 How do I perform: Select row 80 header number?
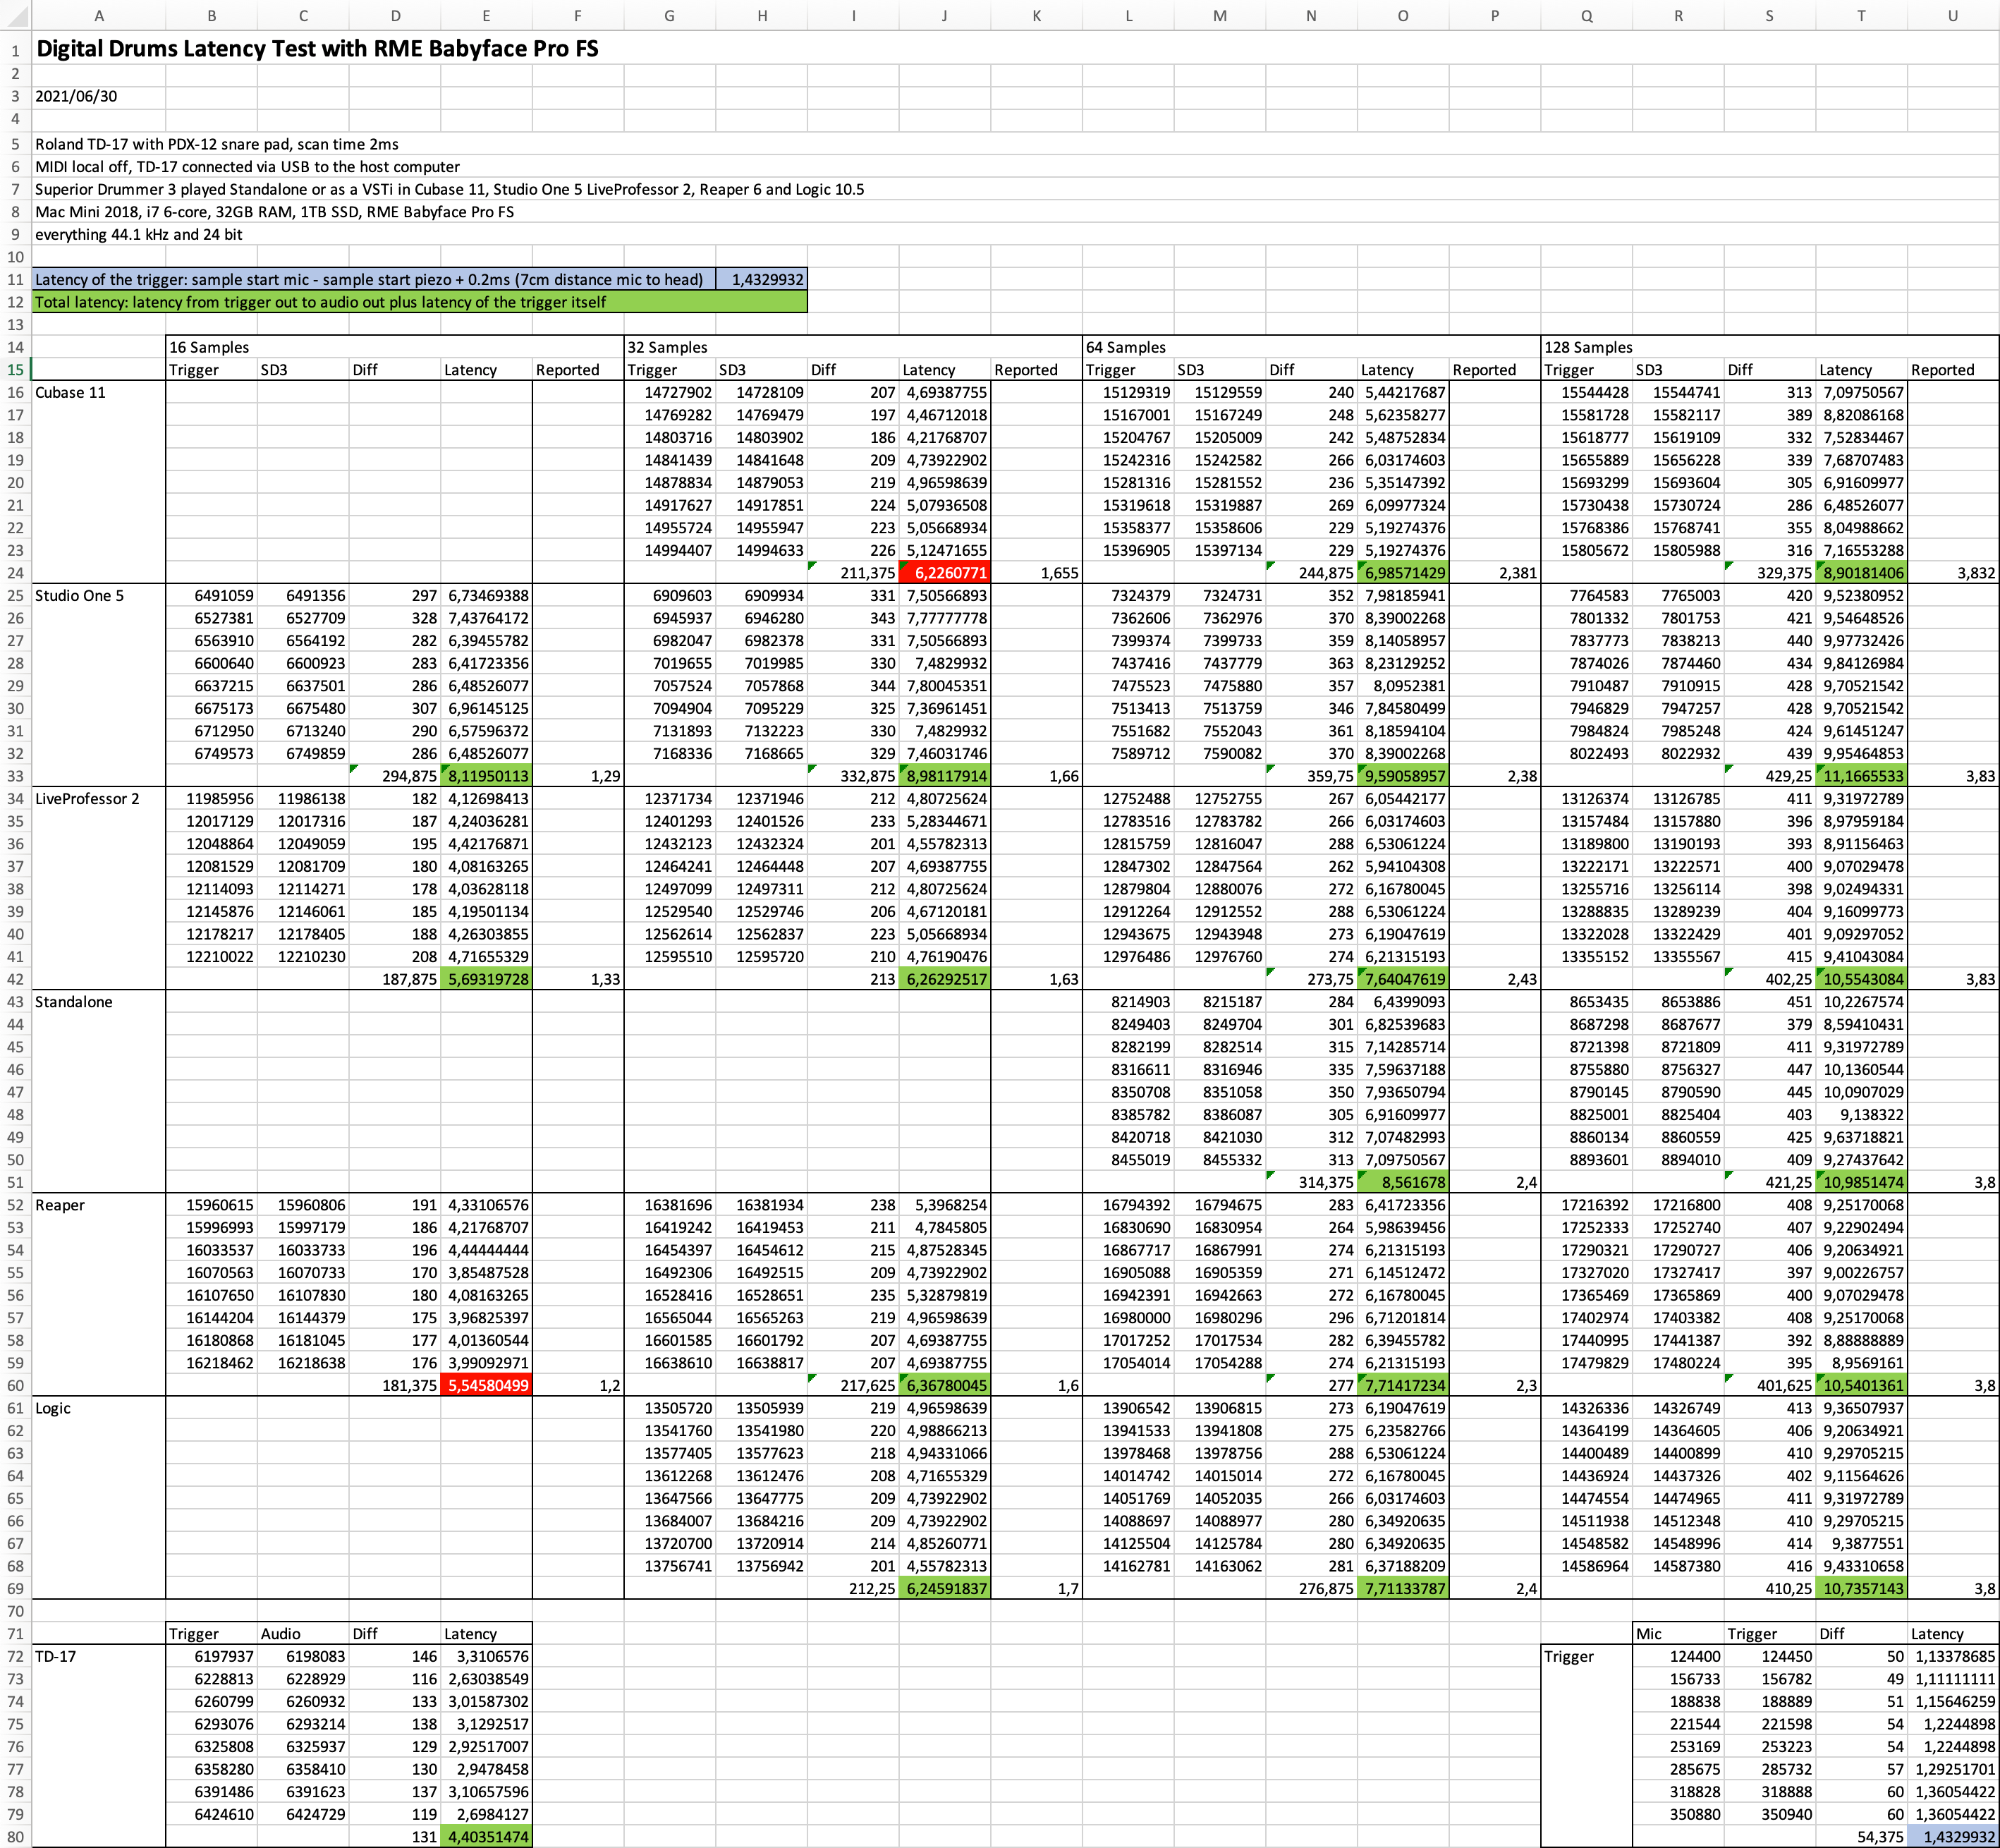pyautogui.click(x=15, y=1837)
